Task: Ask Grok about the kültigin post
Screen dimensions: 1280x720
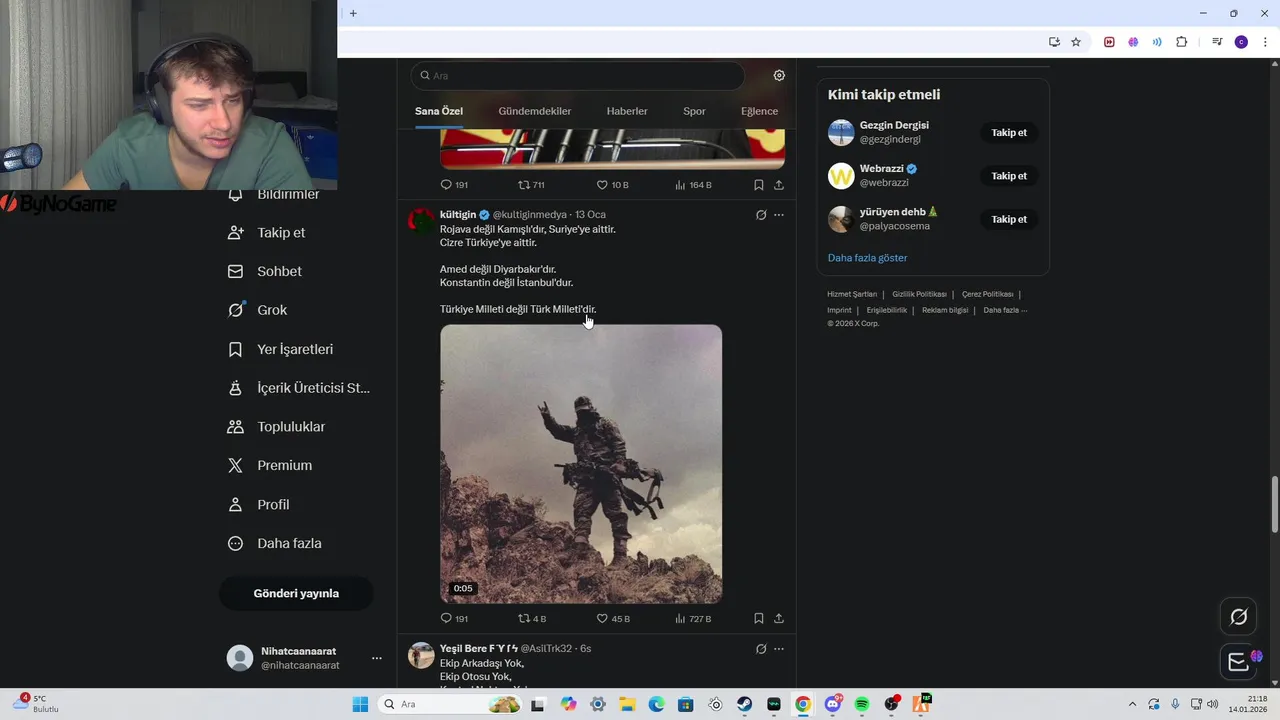Action: (761, 215)
